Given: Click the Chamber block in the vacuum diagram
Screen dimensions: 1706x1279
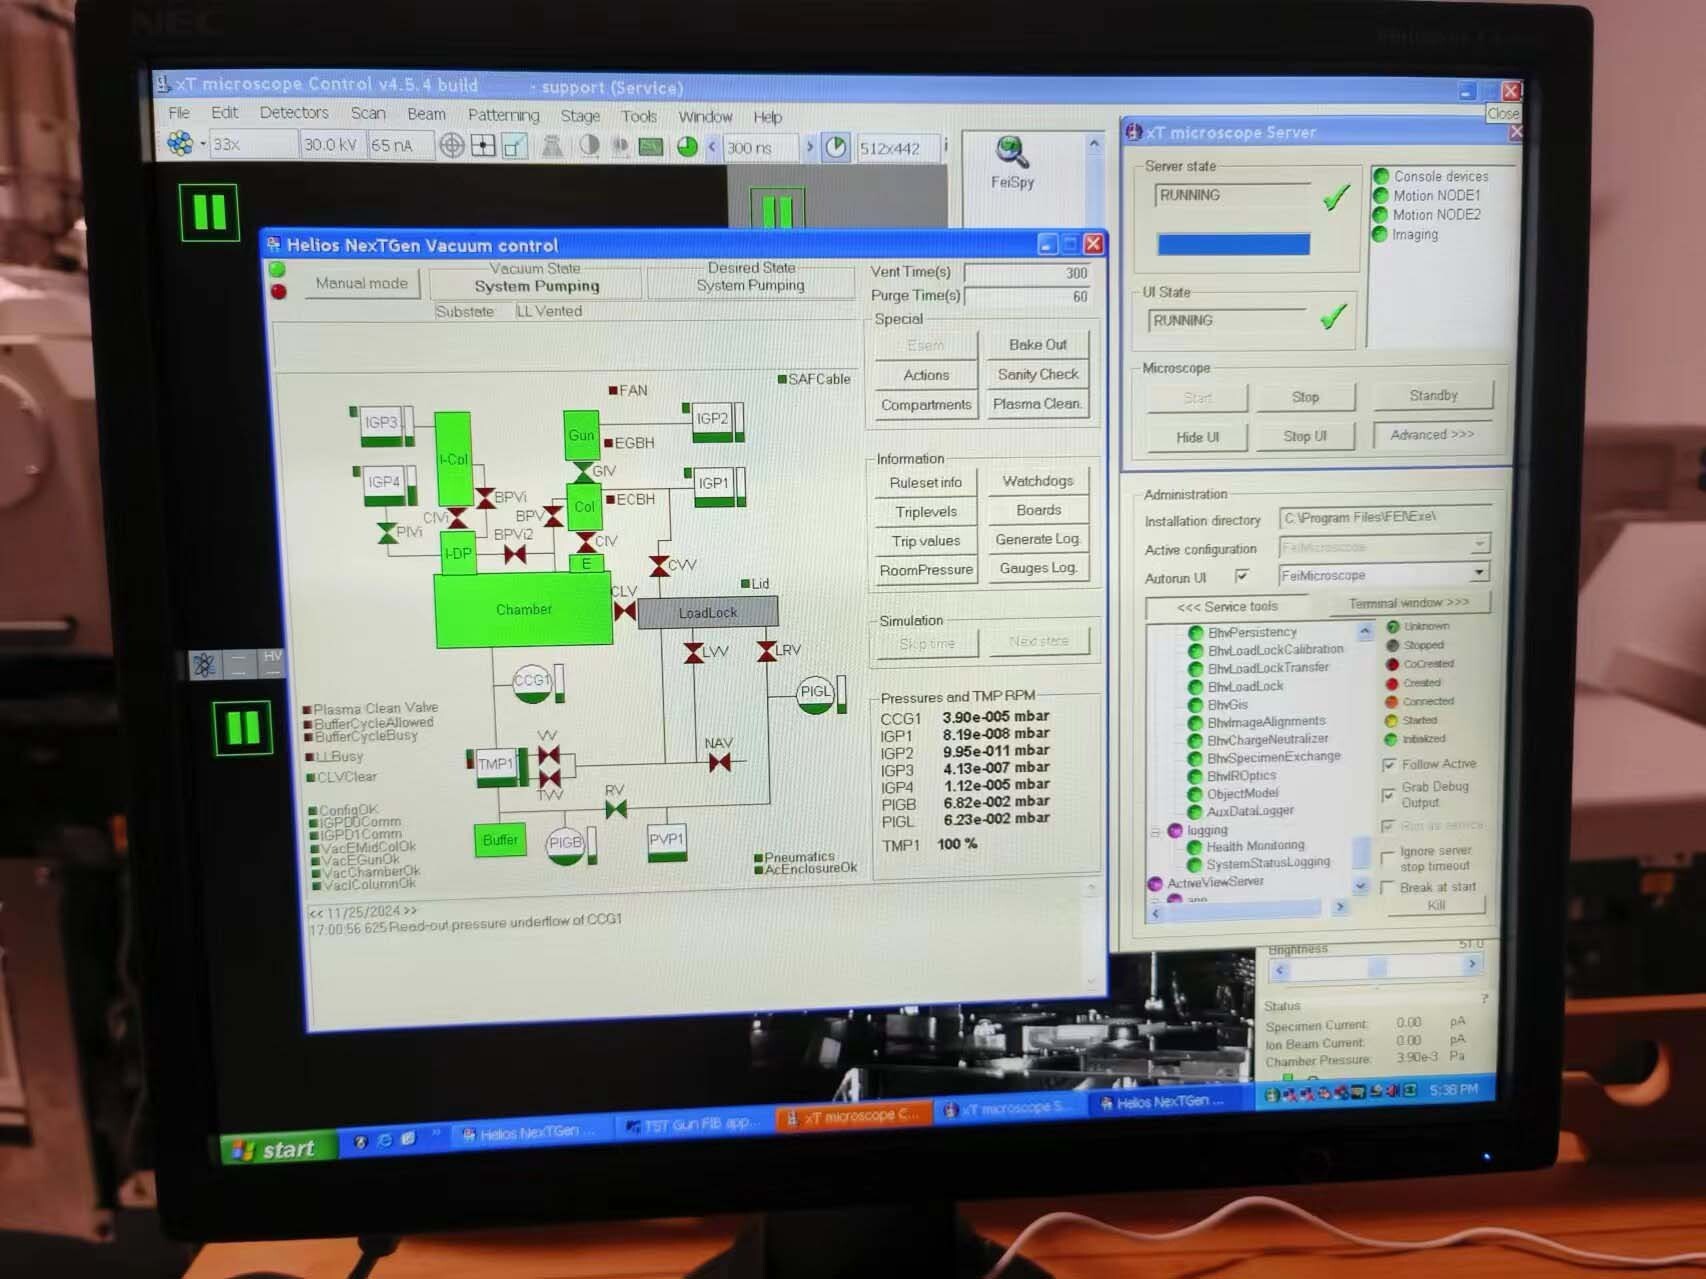Looking at the screenshot, I should coord(523,609).
